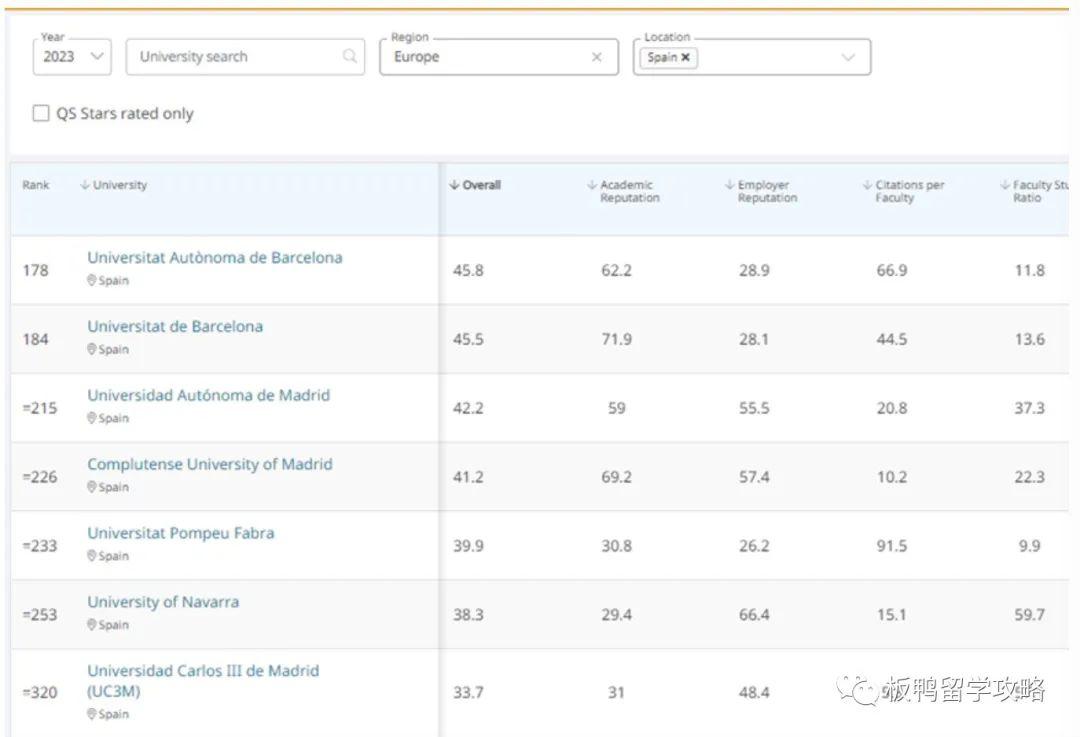Select Universitat Pompeu Fabra link
This screenshot has width=1080, height=737.
pos(180,533)
